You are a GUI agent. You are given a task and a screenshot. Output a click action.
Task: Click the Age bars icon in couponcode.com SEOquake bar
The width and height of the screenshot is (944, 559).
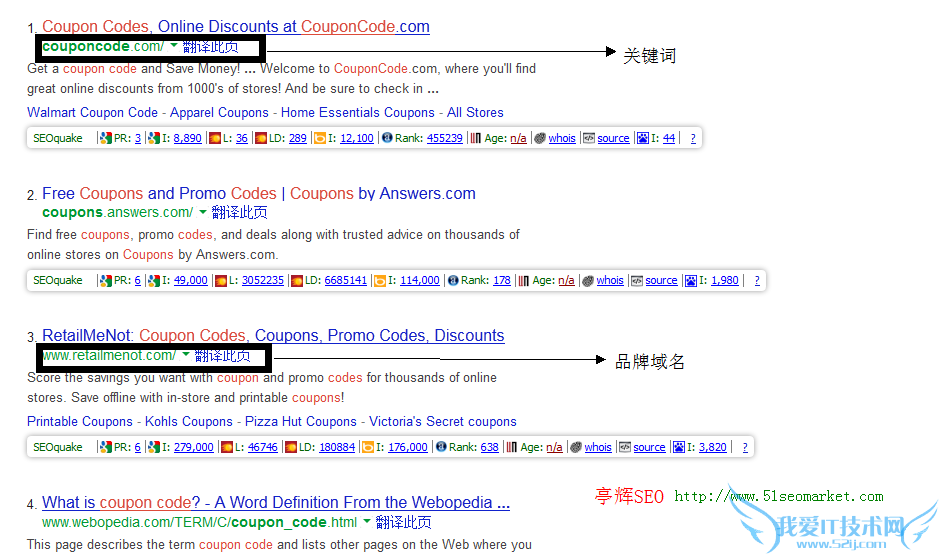point(476,138)
